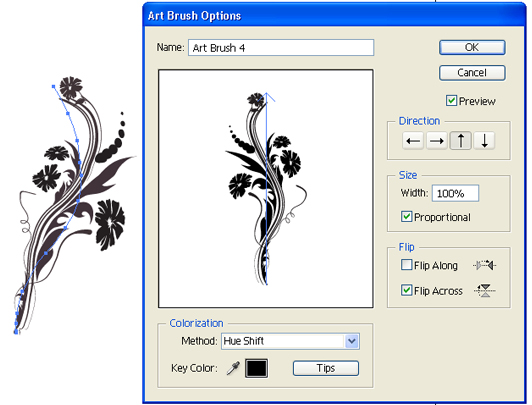Screen dimensions: 532x405
Task: Edit the Width percentage field
Action: (455, 193)
